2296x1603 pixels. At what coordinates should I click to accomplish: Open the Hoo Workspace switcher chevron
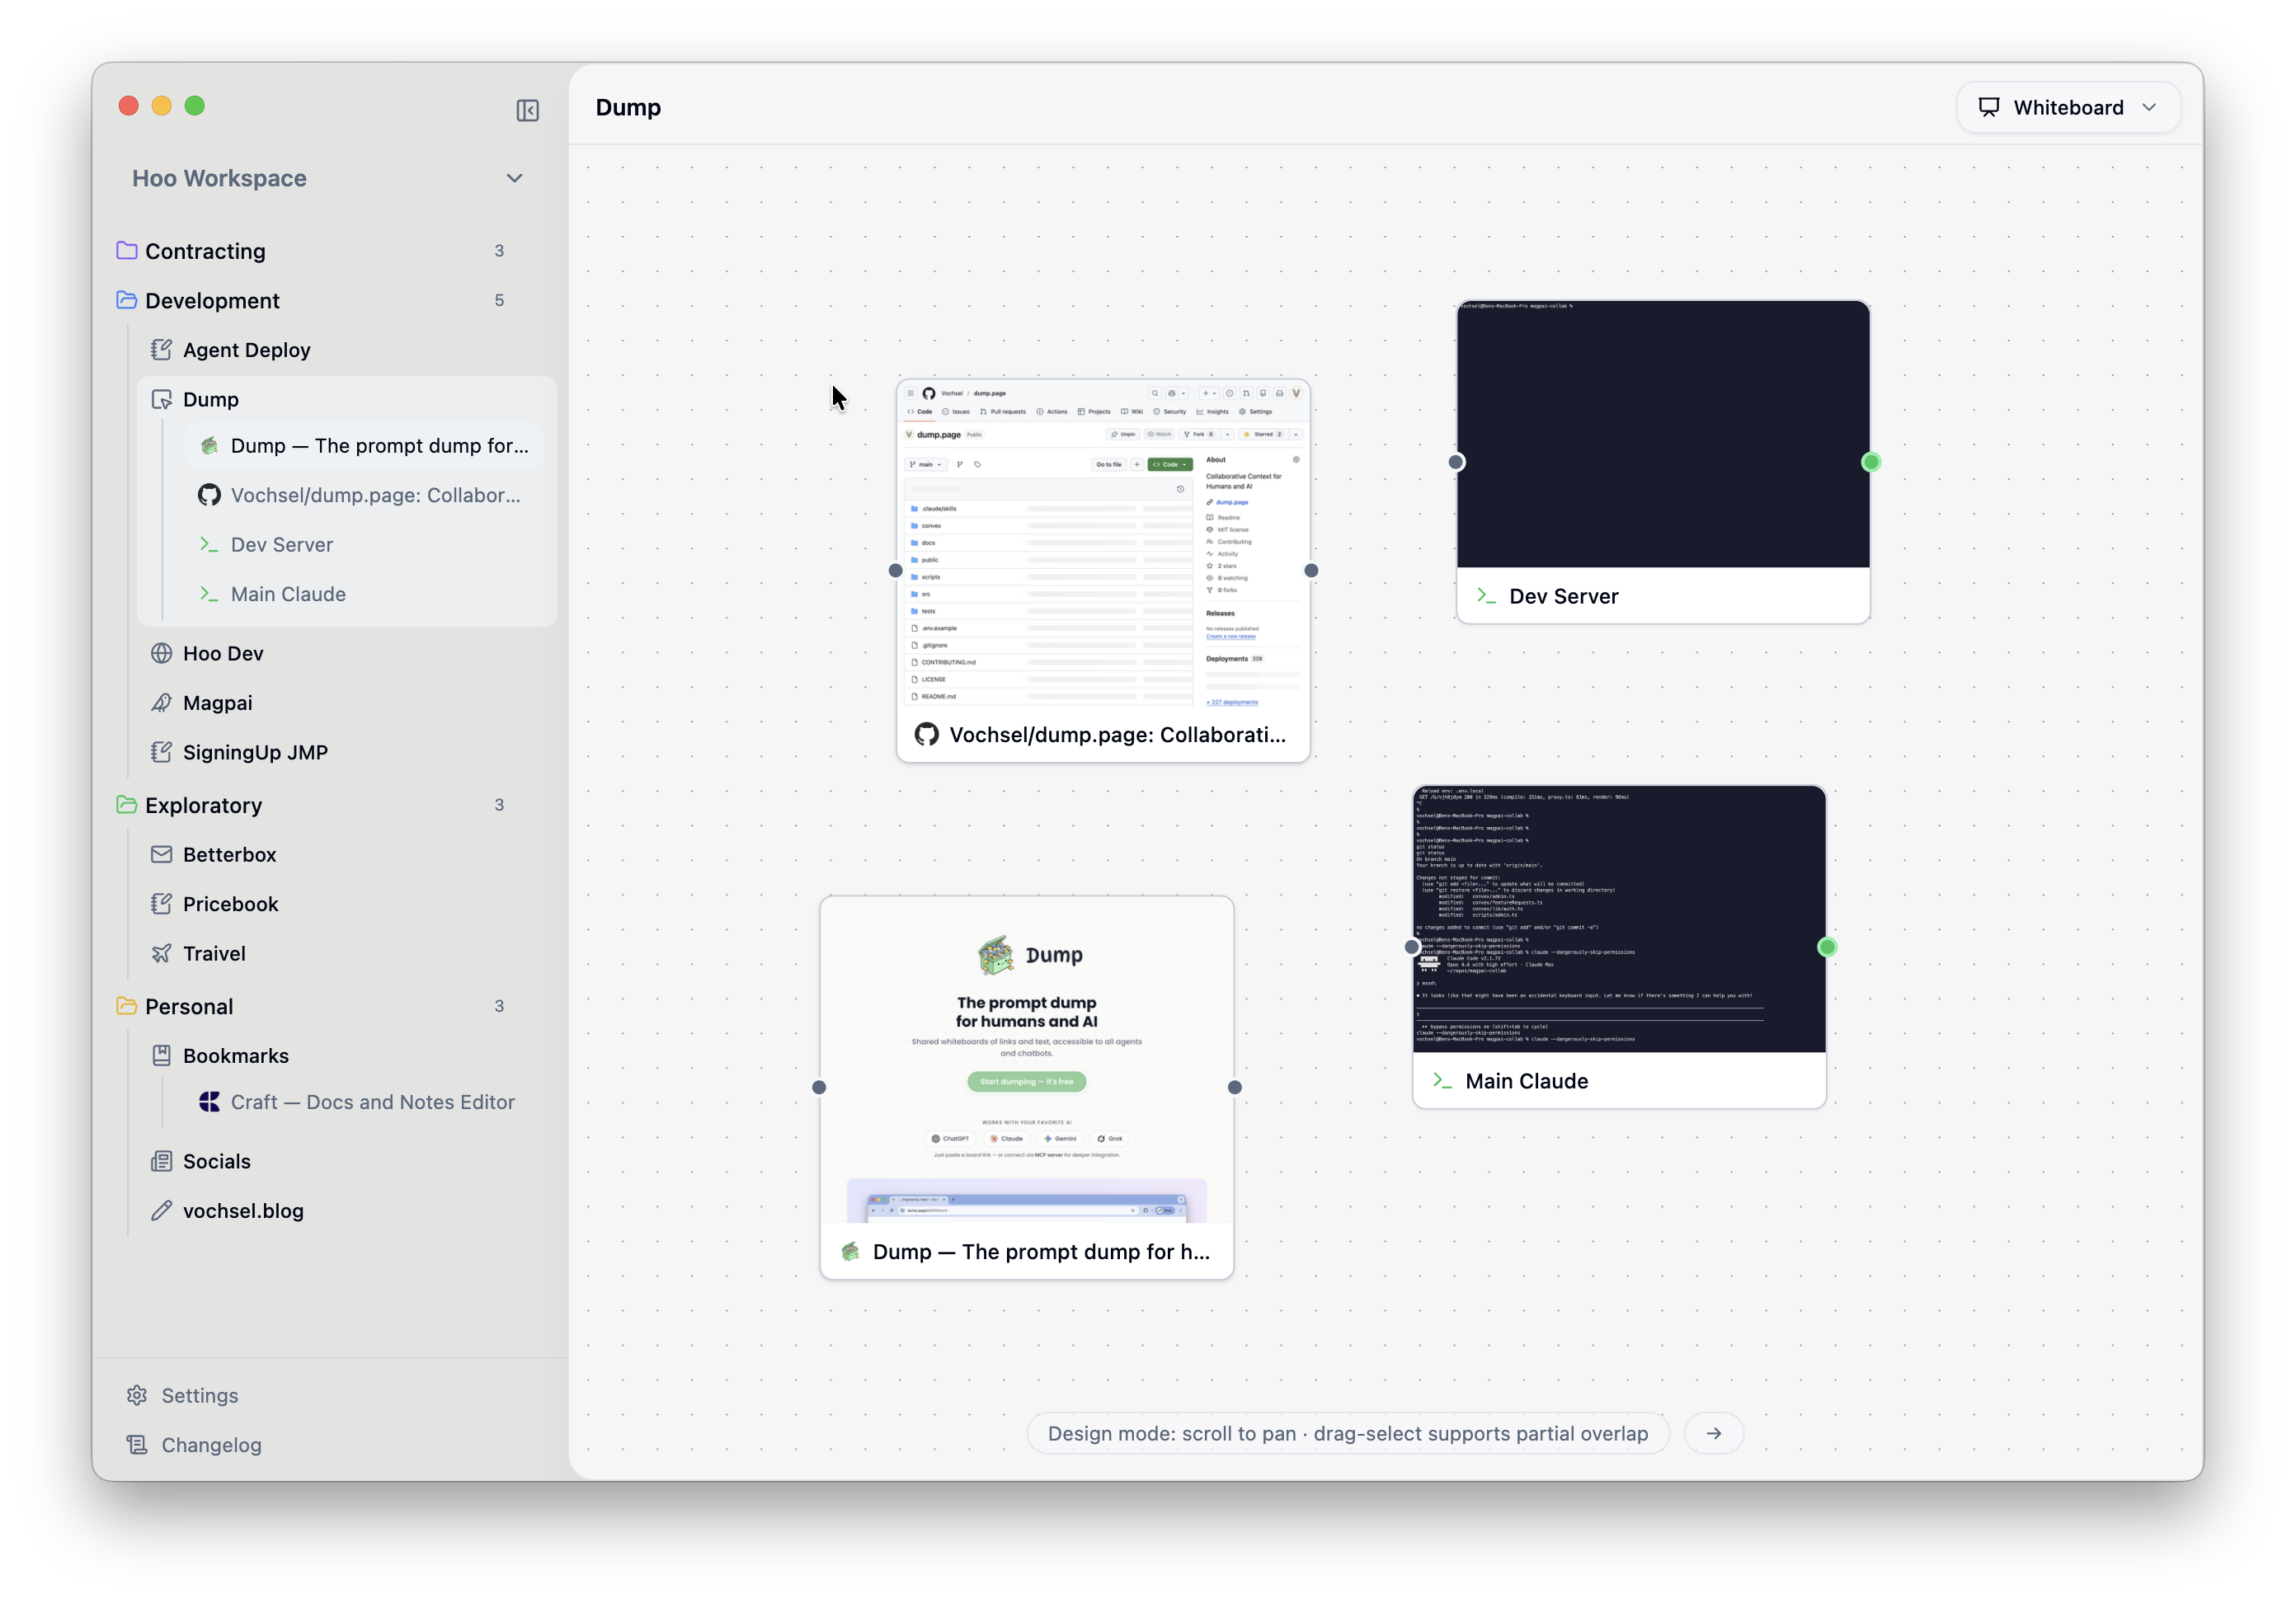514,178
